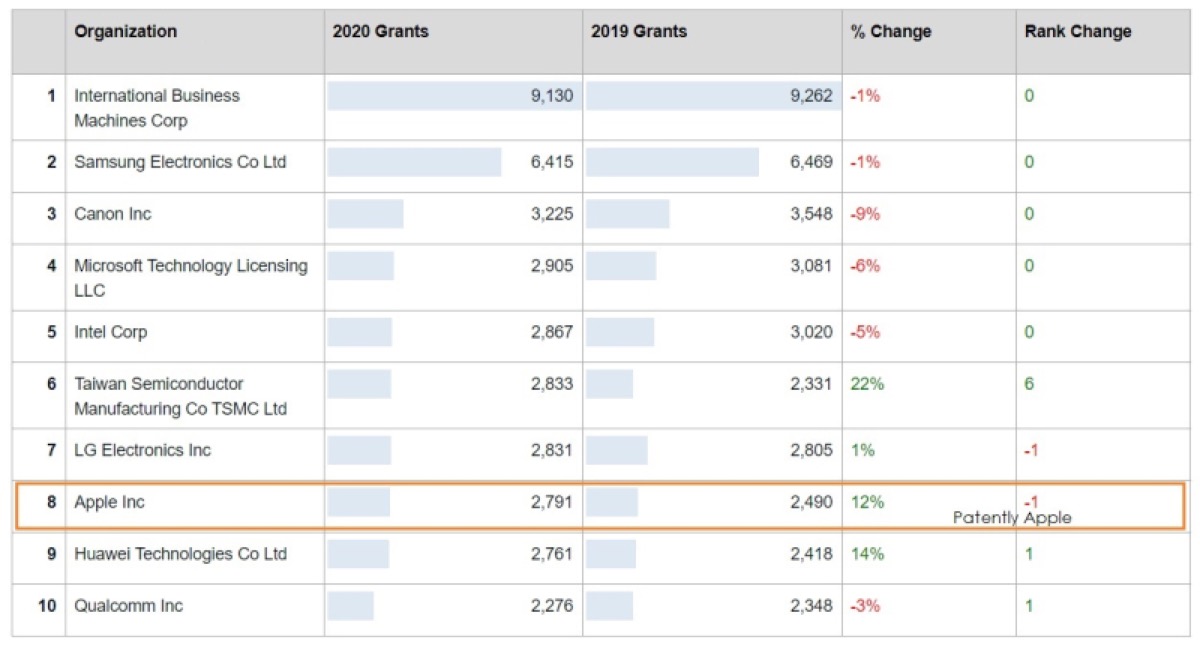Click the 2019 Grants column header
The image size is (1200, 646).
click(x=639, y=32)
